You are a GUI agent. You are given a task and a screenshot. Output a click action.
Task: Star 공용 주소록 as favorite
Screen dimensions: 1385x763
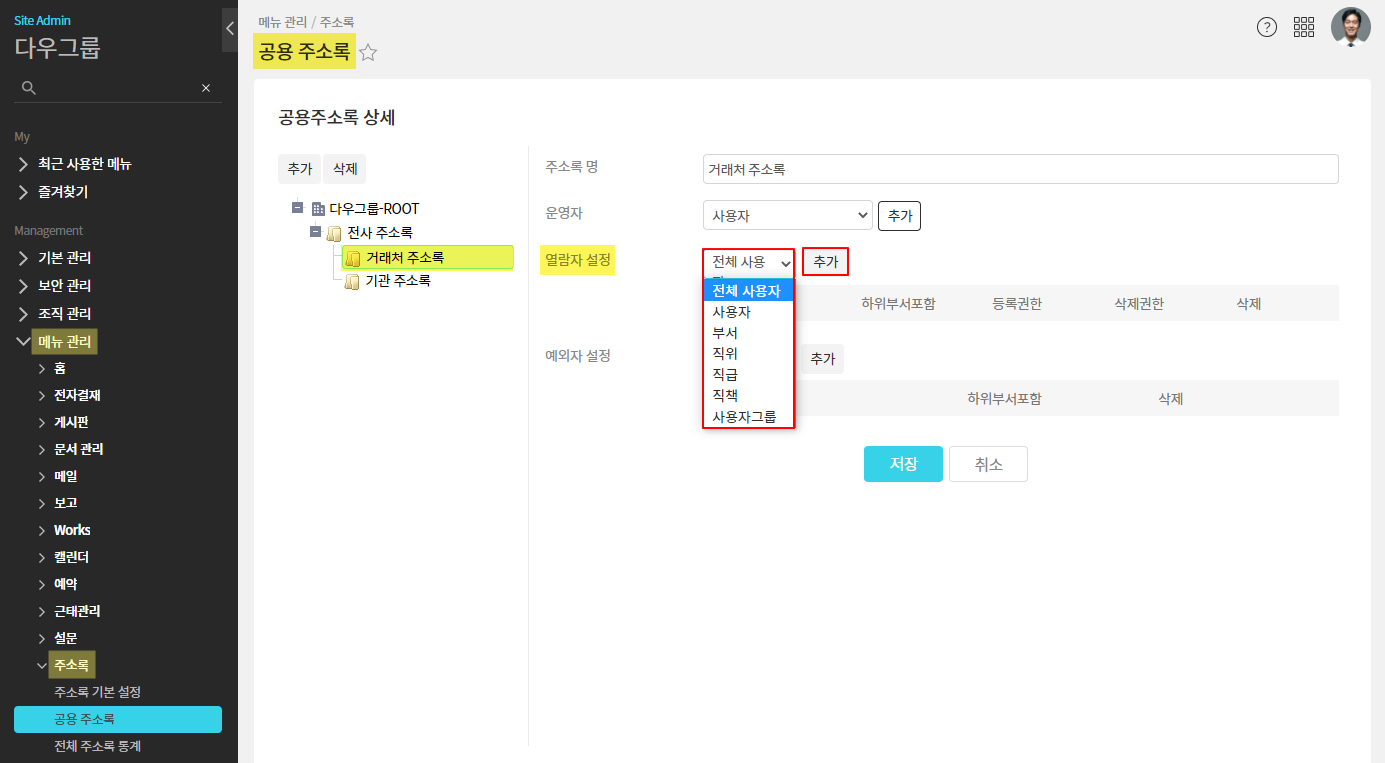368,53
